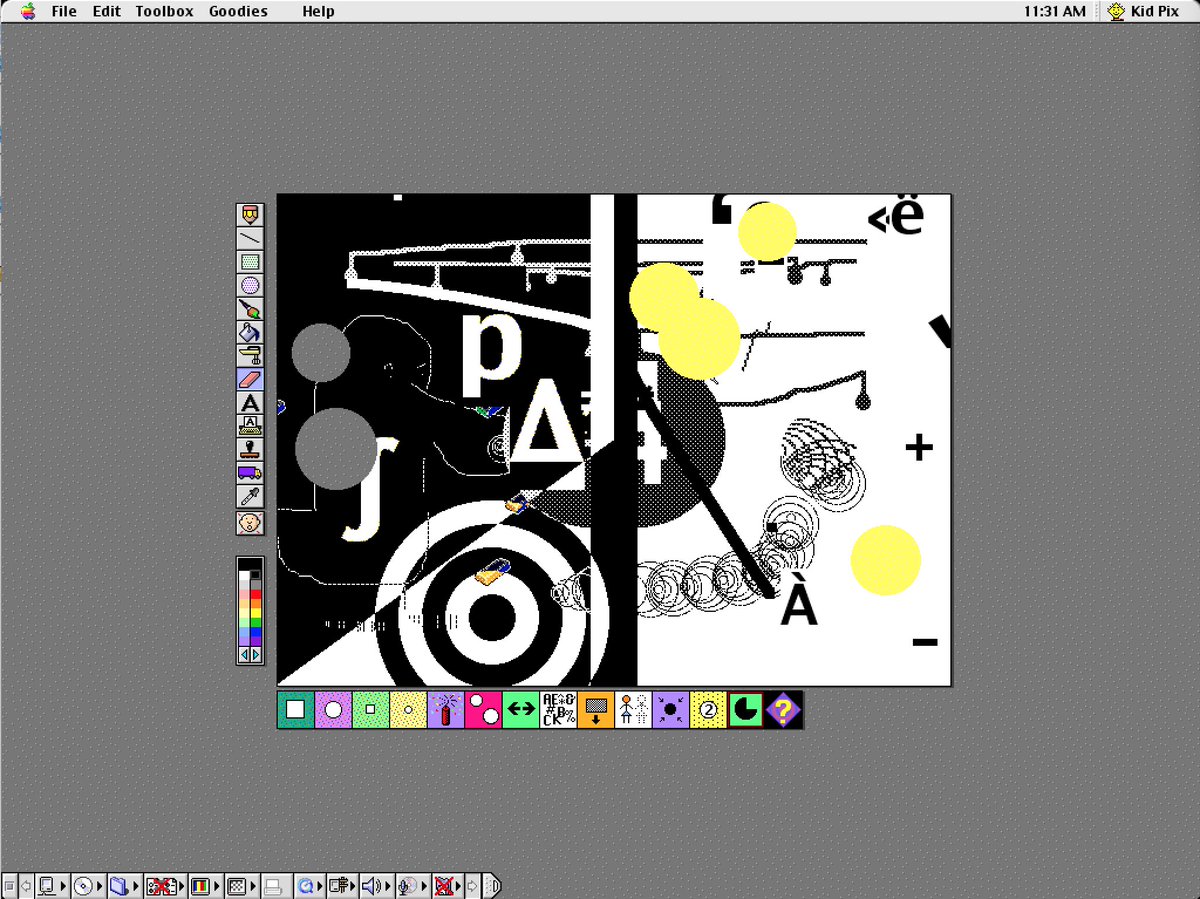Pick the yellow color swatch in palette
1200x899 pixels.
pos(256,613)
